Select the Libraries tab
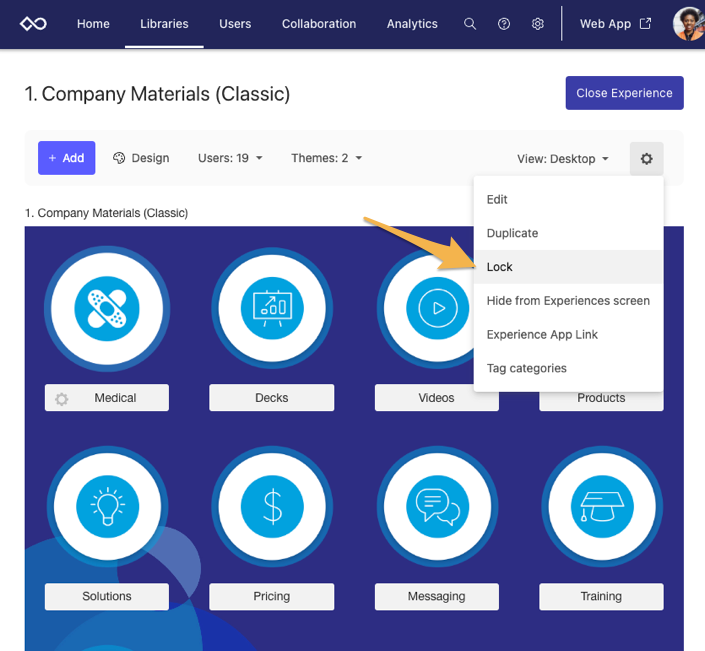Viewport: 705px width, 651px height. pos(164,24)
